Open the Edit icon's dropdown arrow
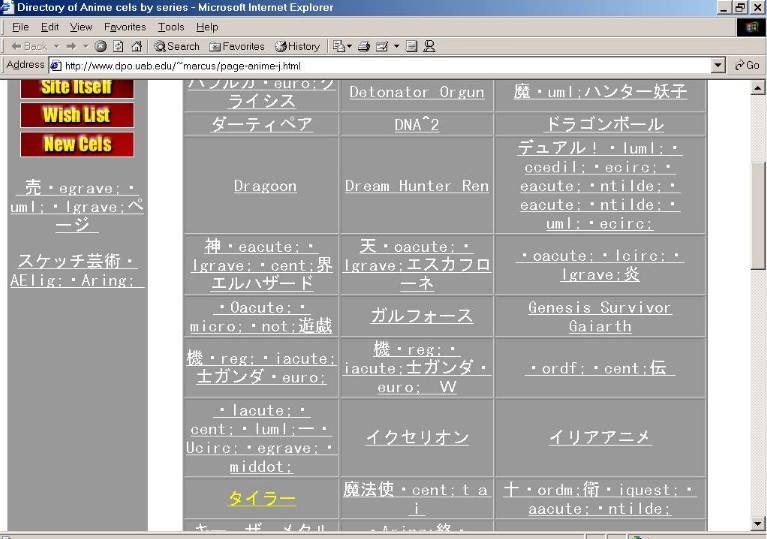This screenshot has width=767, height=539. click(x=397, y=46)
